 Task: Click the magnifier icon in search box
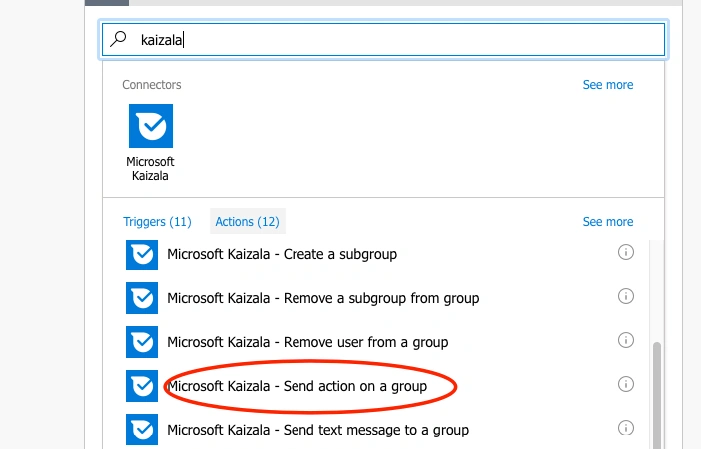coord(118,39)
